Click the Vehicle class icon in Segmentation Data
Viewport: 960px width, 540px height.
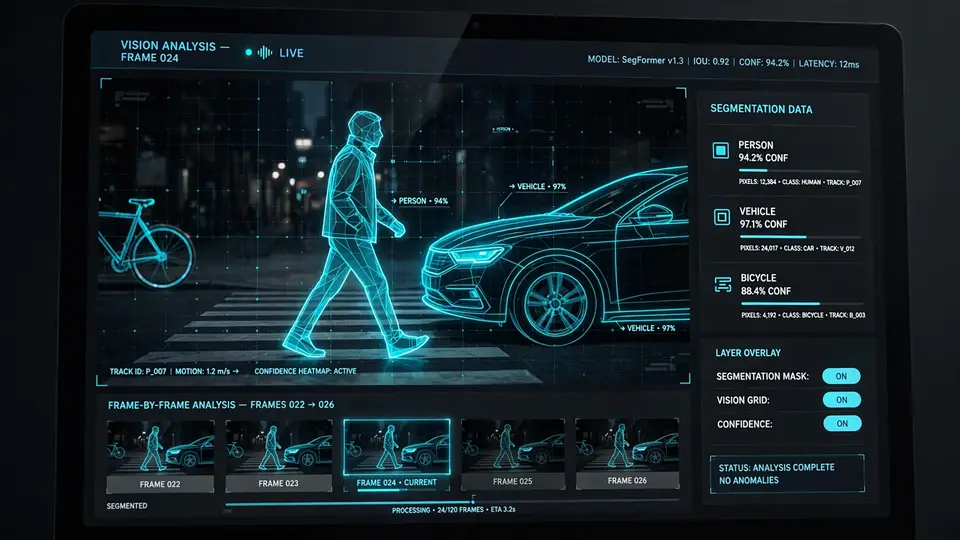pos(722,217)
